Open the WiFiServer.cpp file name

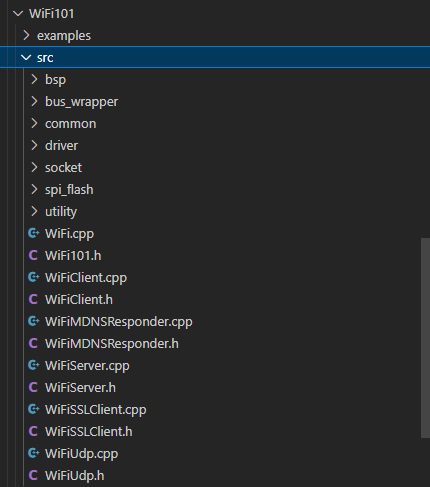(87, 366)
